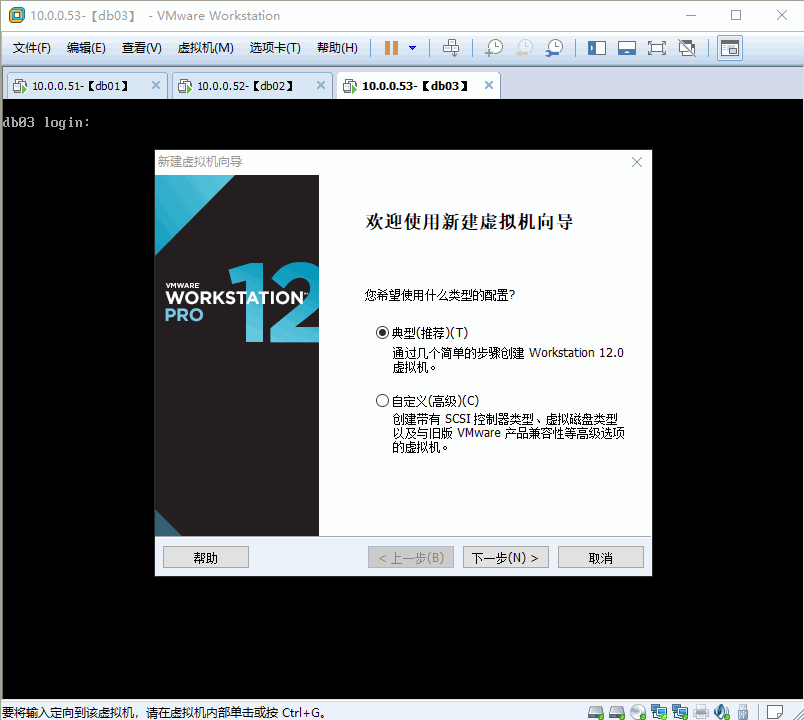Viewport: 804px width, 720px height.
Task: Click the sound device icon in status bar
Action: (x=722, y=710)
